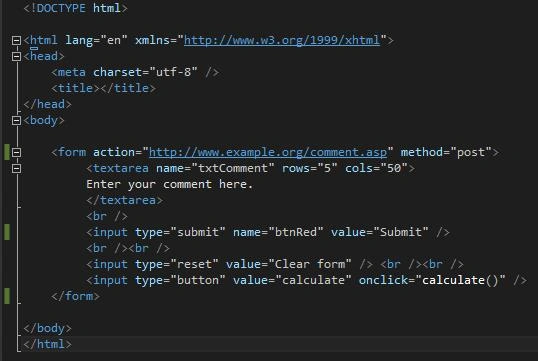The height and width of the screenshot is (361, 538).
Task: Select the btnRed name attribute value
Action: pos(296,232)
